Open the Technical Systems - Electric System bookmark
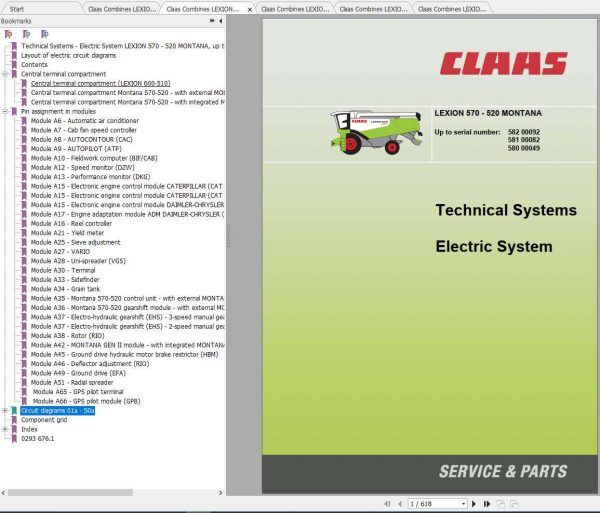600x513 pixels. (122, 46)
